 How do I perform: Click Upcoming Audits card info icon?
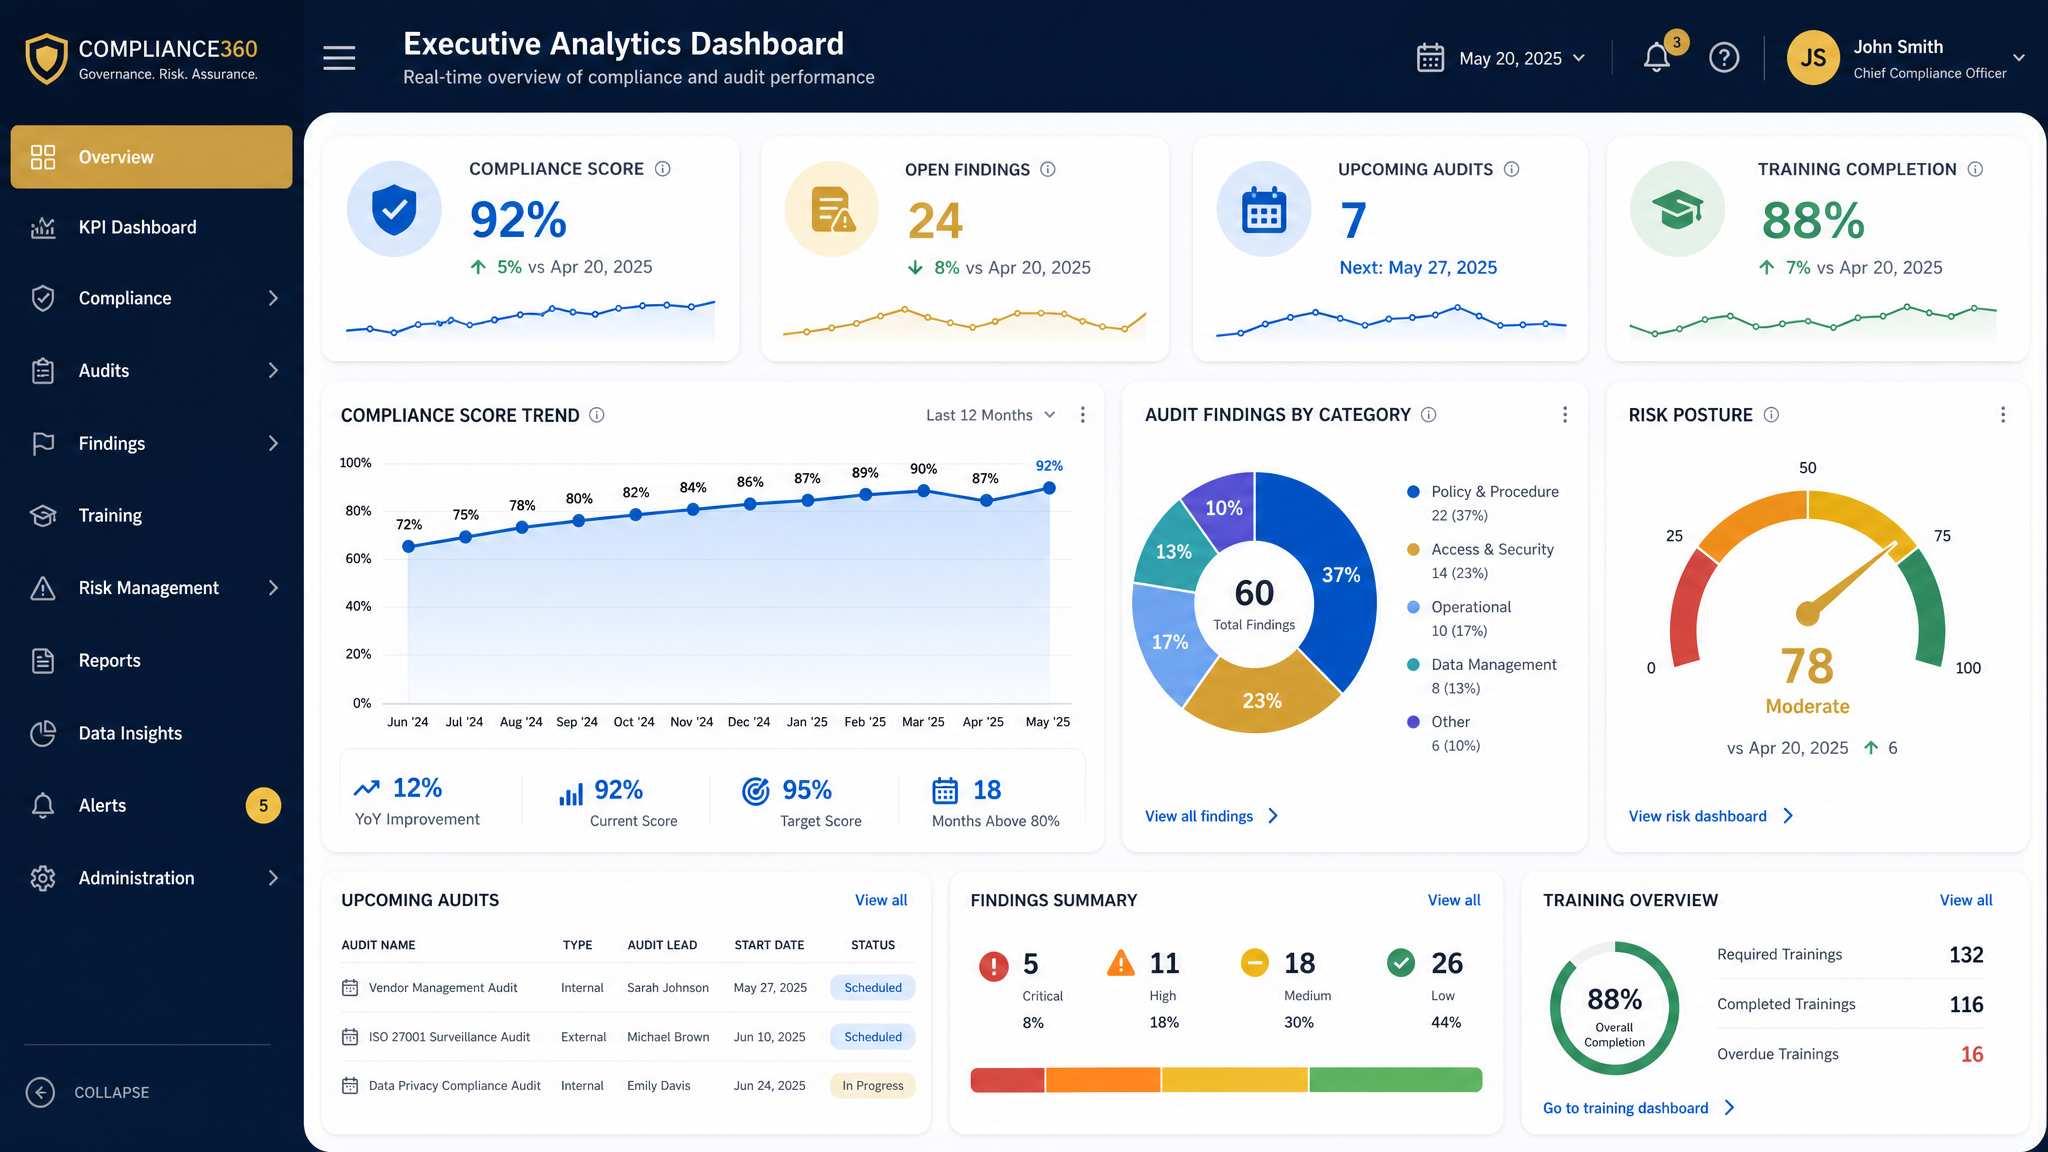(1512, 169)
